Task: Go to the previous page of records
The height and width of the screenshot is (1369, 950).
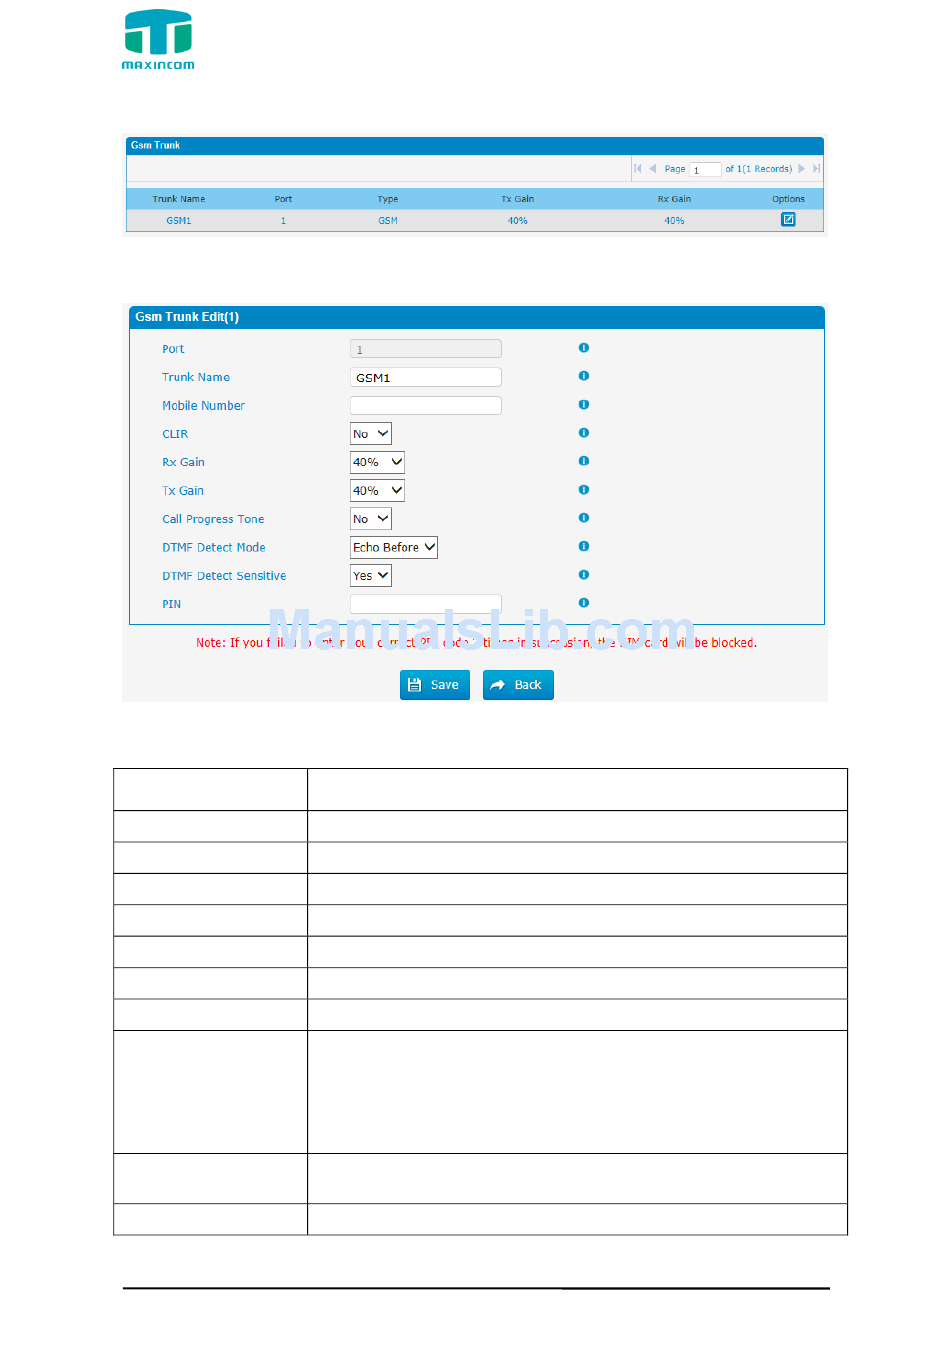Action: (x=653, y=169)
